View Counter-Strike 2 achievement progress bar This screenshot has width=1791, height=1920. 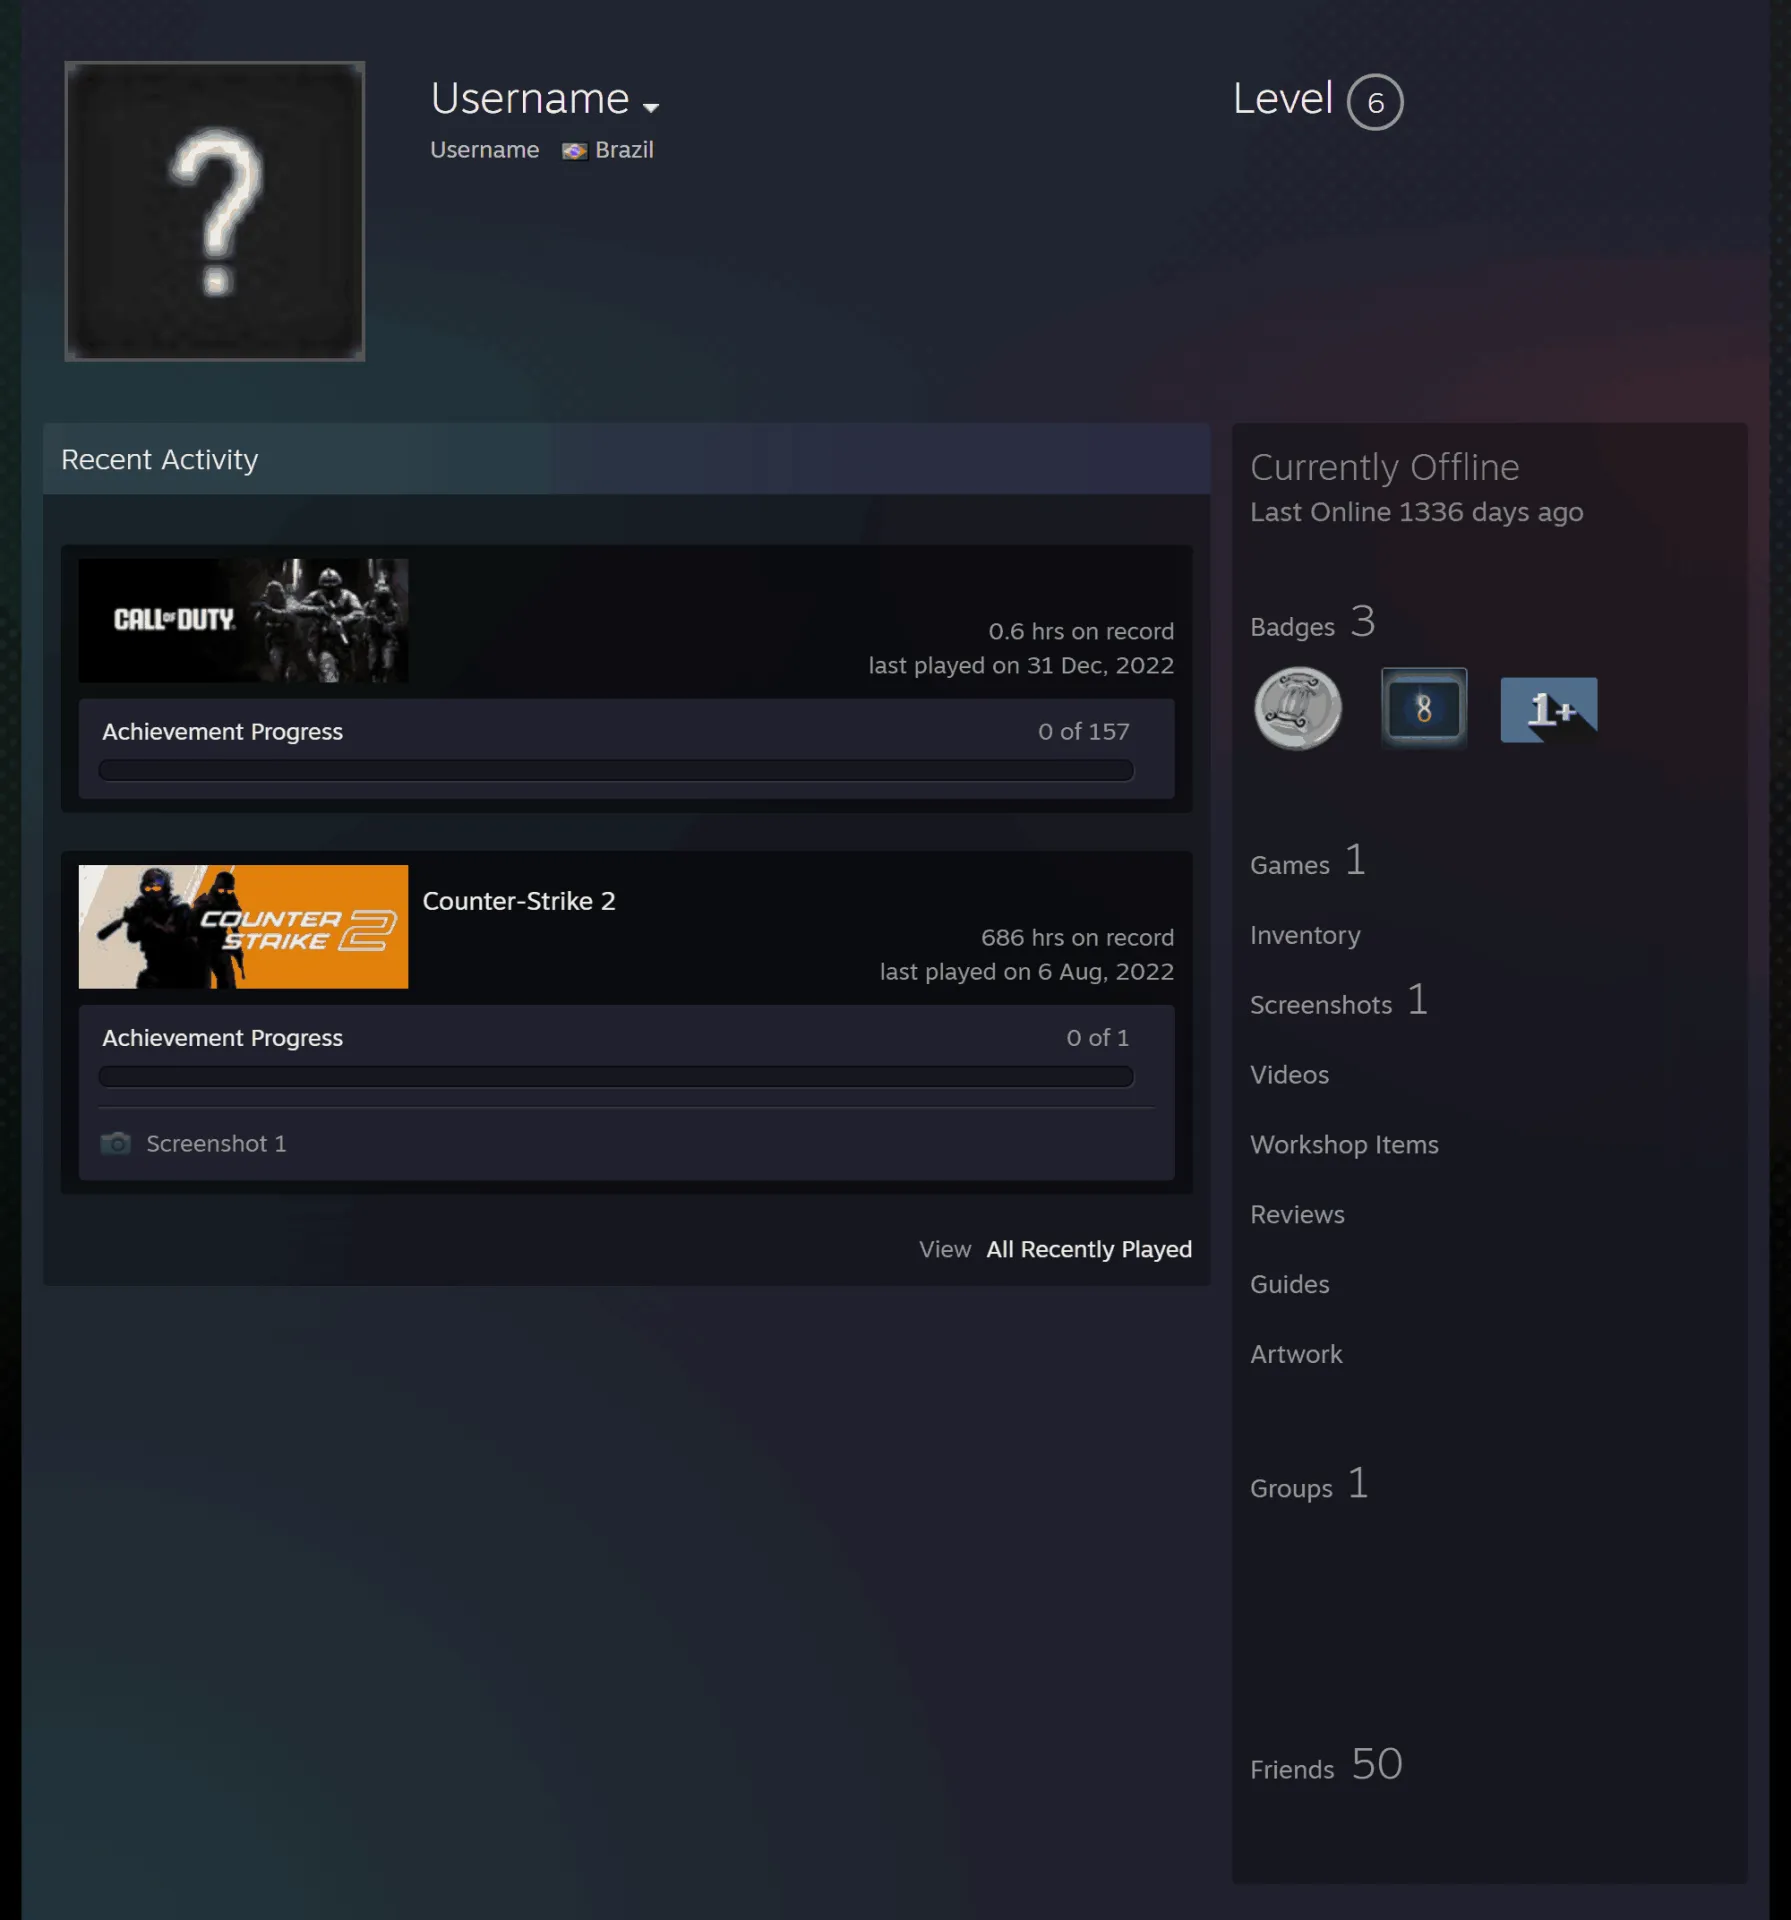coord(616,1076)
